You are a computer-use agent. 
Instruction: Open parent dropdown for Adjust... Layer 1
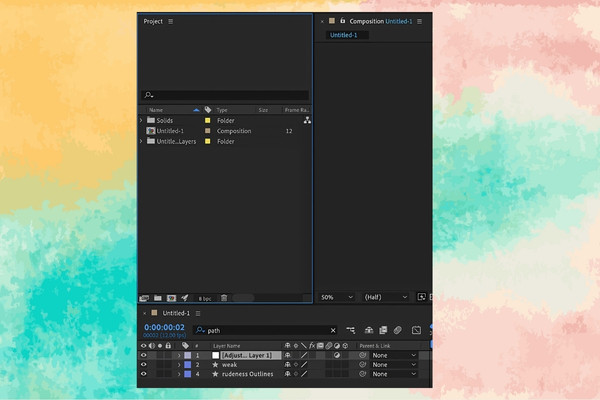pyautogui.click(x=394, y=355)
